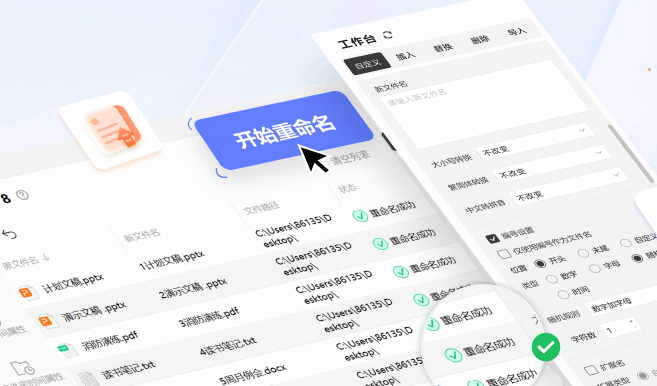Click the folder time attribute sidebar icon
This screenshot has height=386, width=657.
23,368
